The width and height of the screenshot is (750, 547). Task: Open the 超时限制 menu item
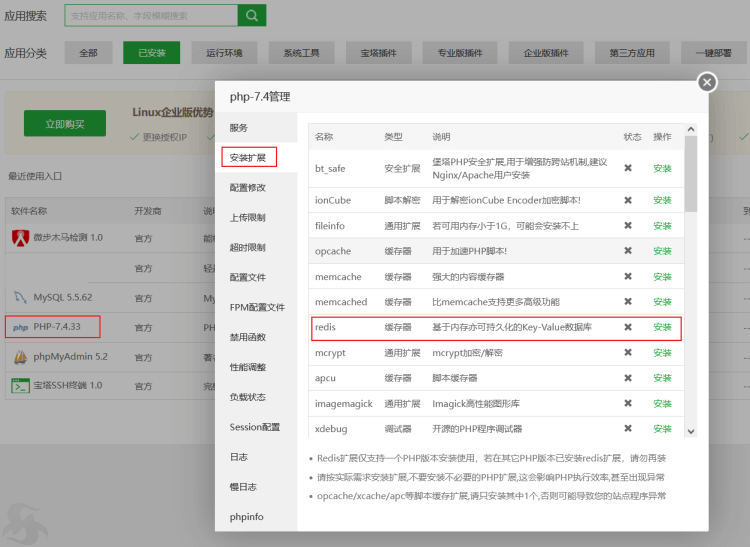point(256,247)
